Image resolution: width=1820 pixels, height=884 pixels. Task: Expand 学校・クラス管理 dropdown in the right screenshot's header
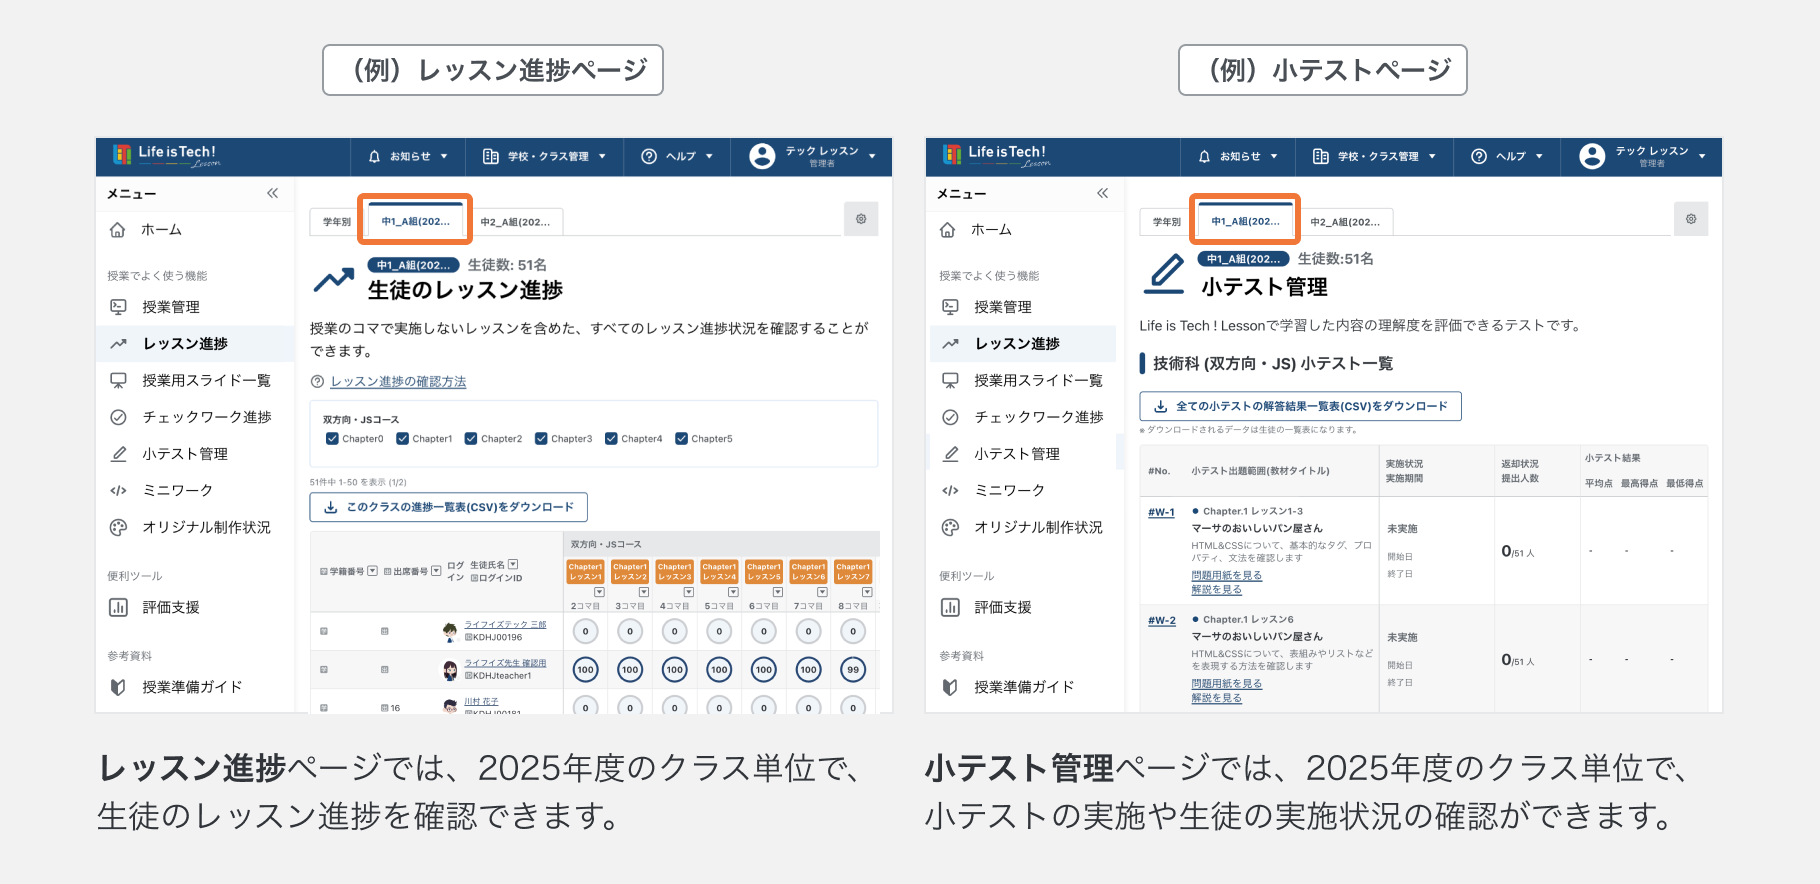click(x=1378, y=157)
